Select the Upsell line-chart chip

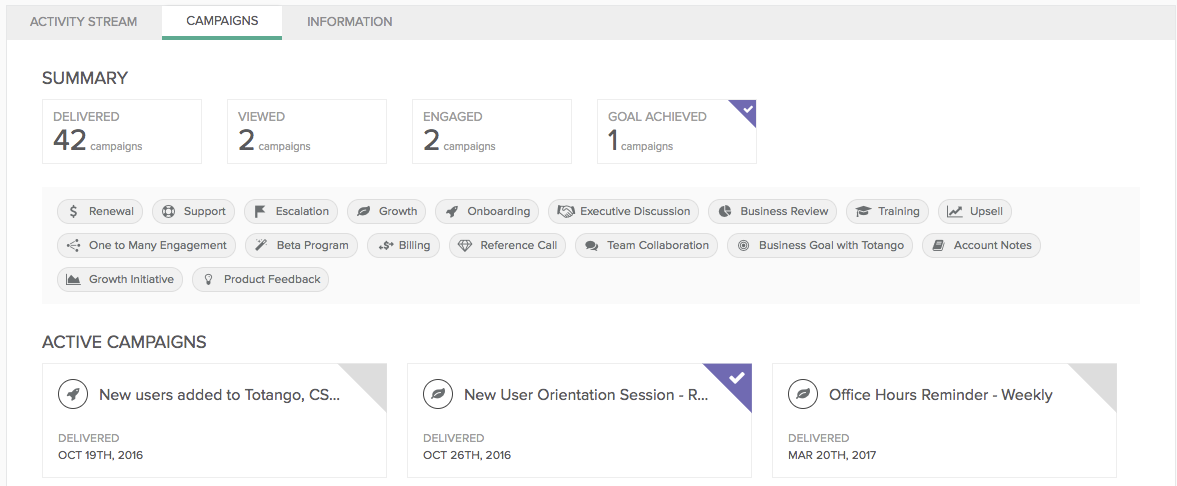click(975, 211)
